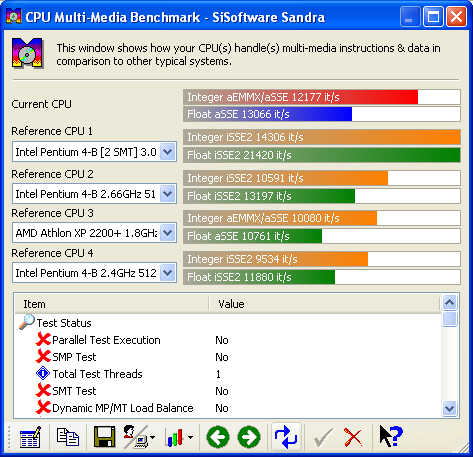
Task: Click the user and computer connect icon
Action: point(135,437)
